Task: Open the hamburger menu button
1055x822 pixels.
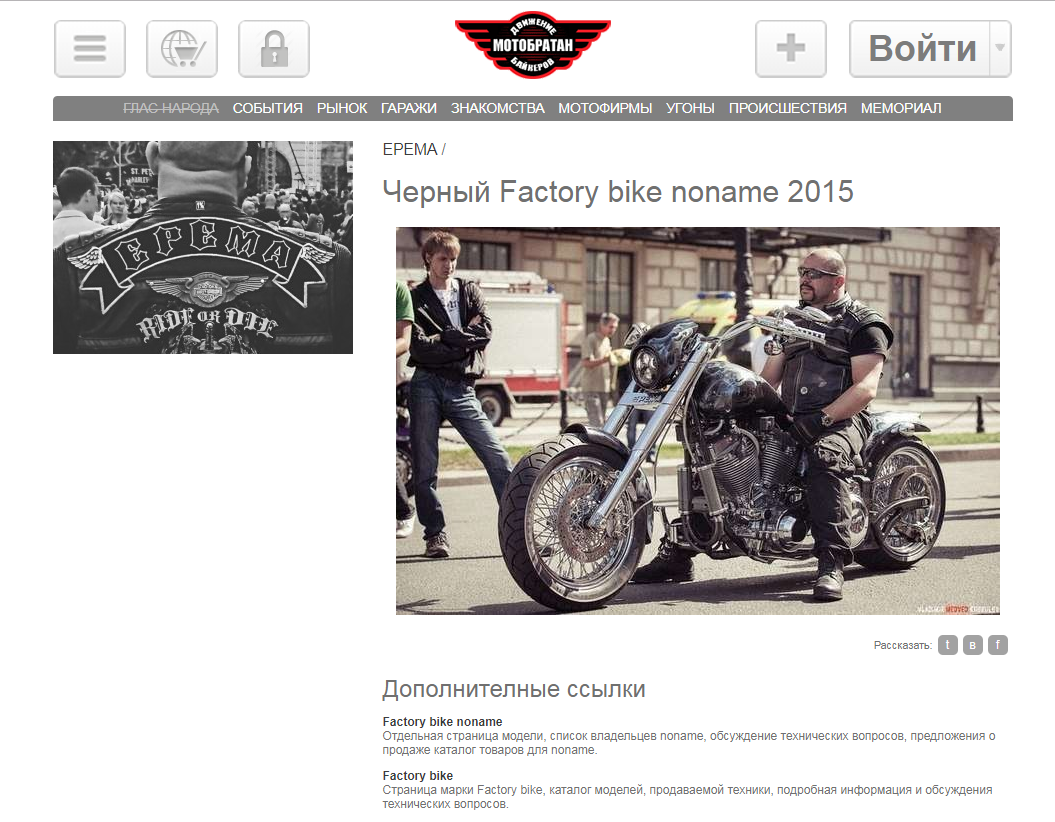Action: (89, 49)
